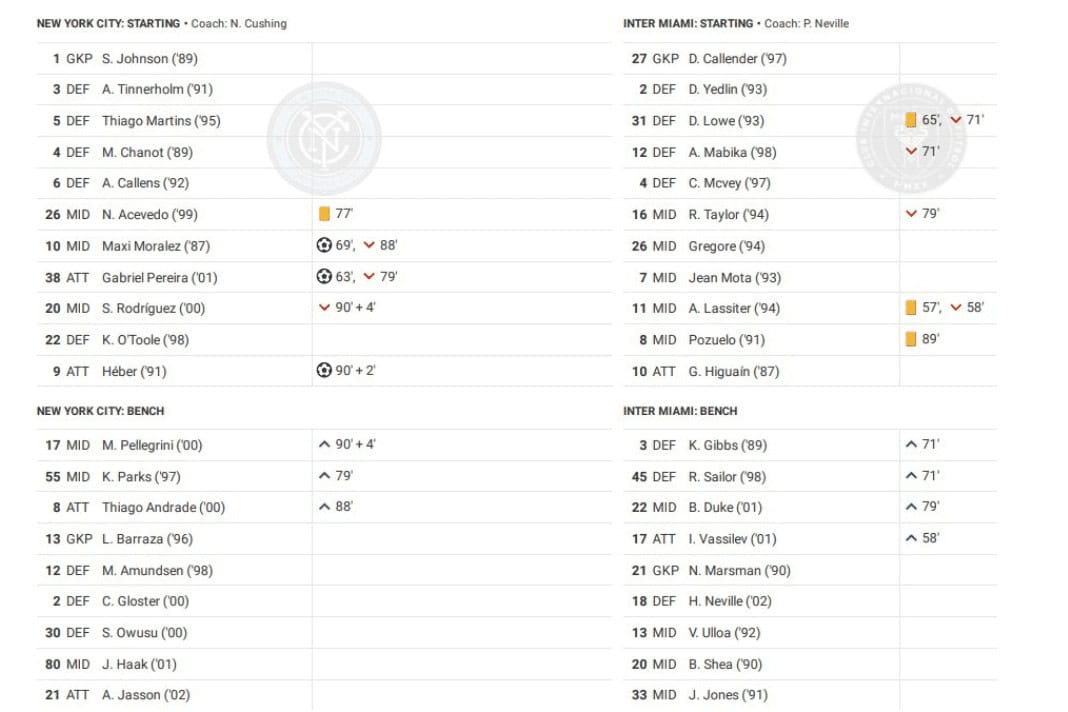Click A. Lassiter's yellow card icon
Screen dimensions: 1068x712
[911, 308]
